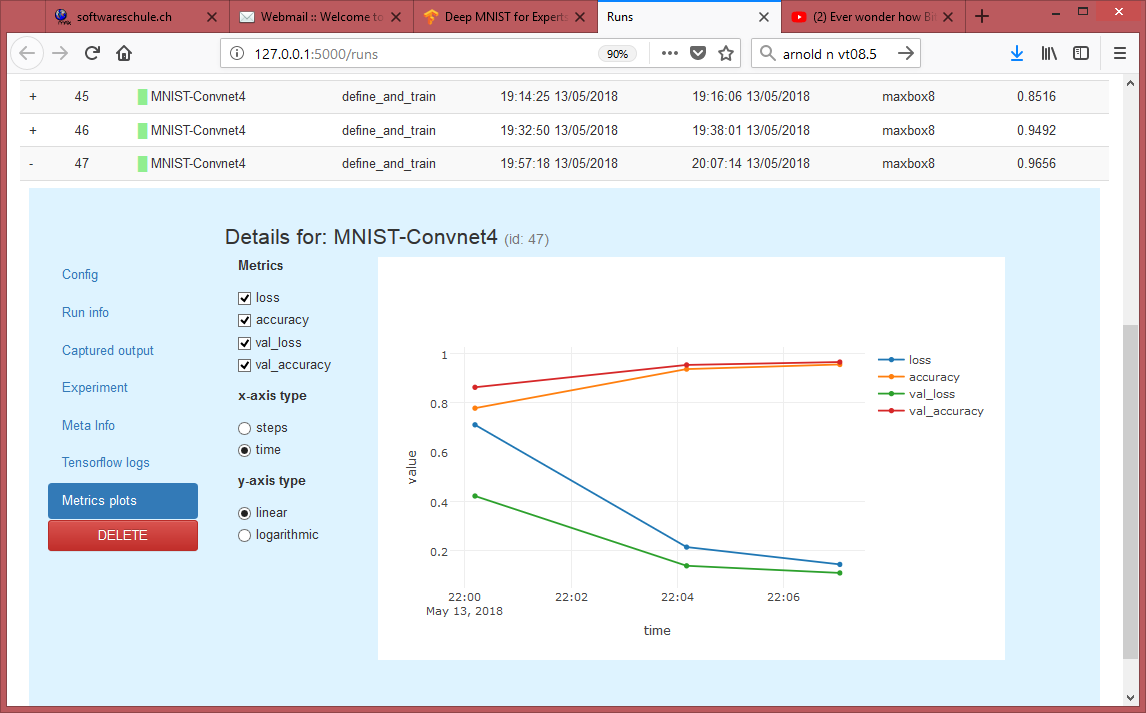Collapse run 47 with the minus sign
1146x713 pixels.
[33, 163]
